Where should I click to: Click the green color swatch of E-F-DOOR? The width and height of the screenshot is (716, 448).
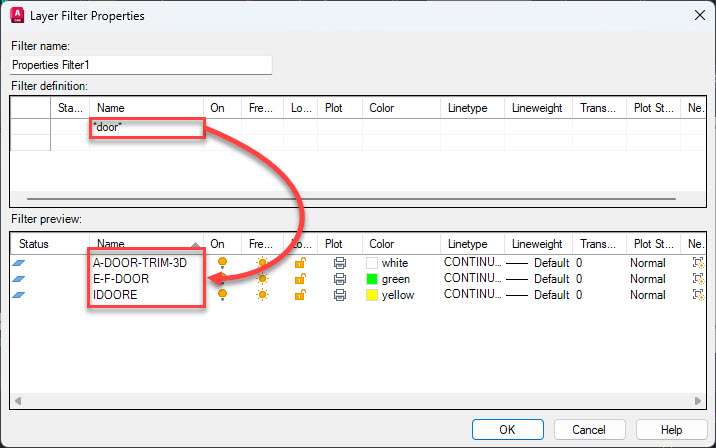coord(372,279)
